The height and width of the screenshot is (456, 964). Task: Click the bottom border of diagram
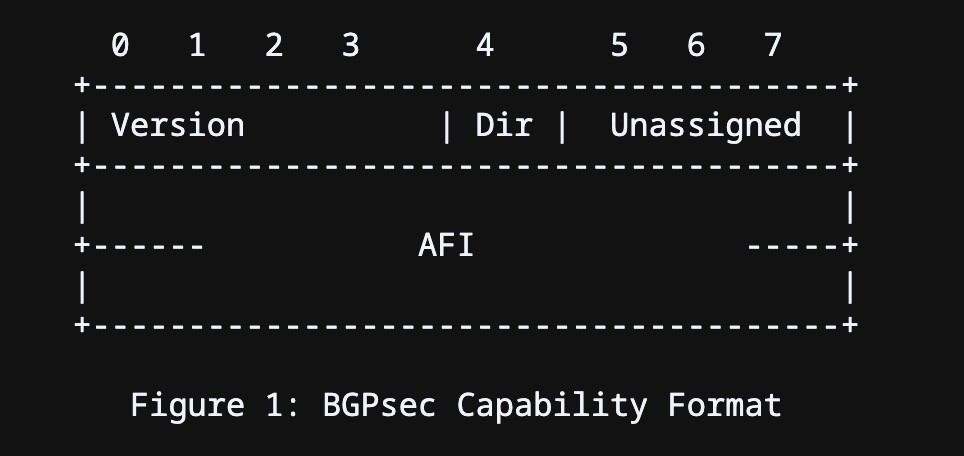point(466,325)
